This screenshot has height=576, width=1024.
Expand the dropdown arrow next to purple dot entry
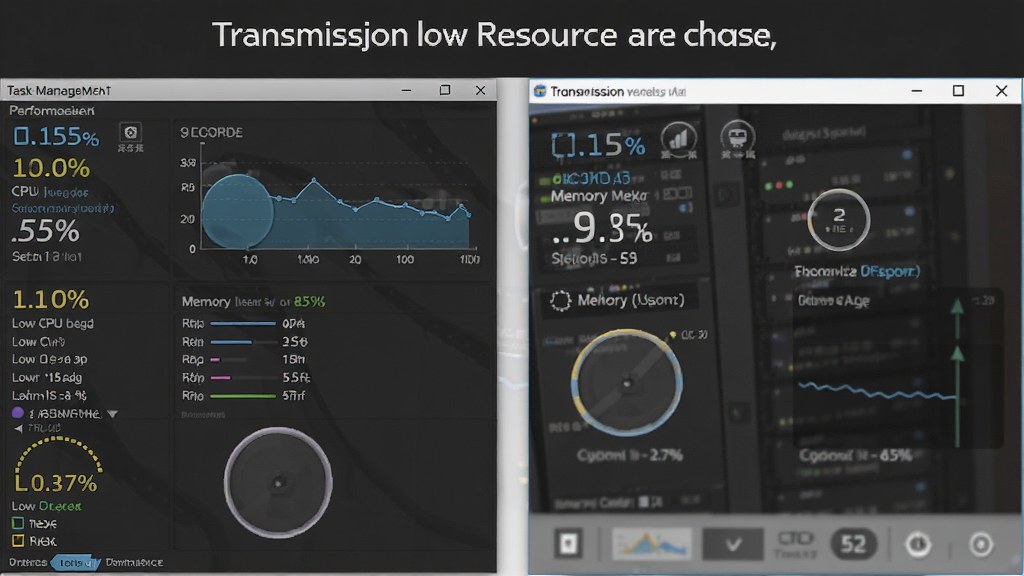(112, 414)
